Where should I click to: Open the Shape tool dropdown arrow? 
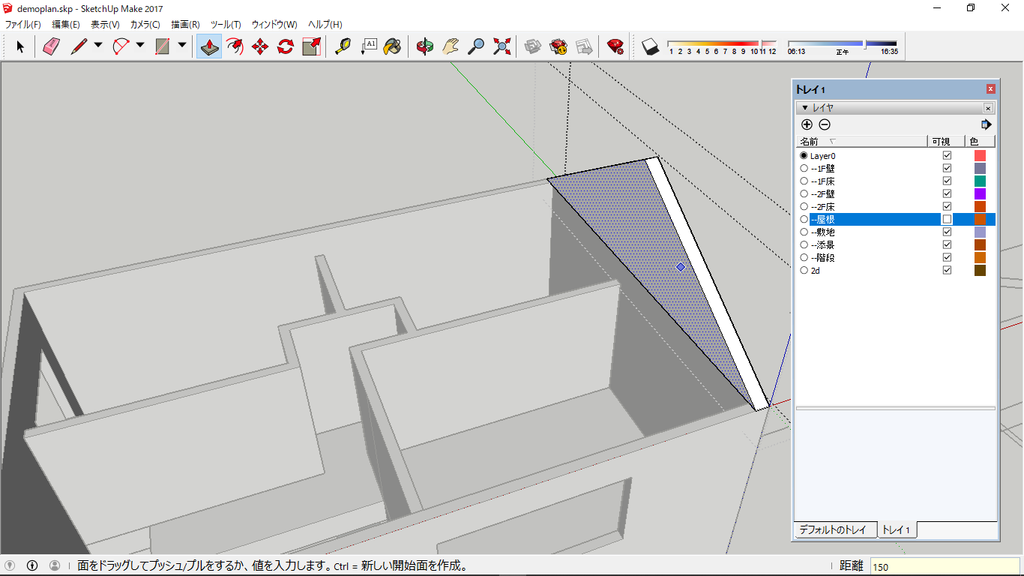[182, 46]
